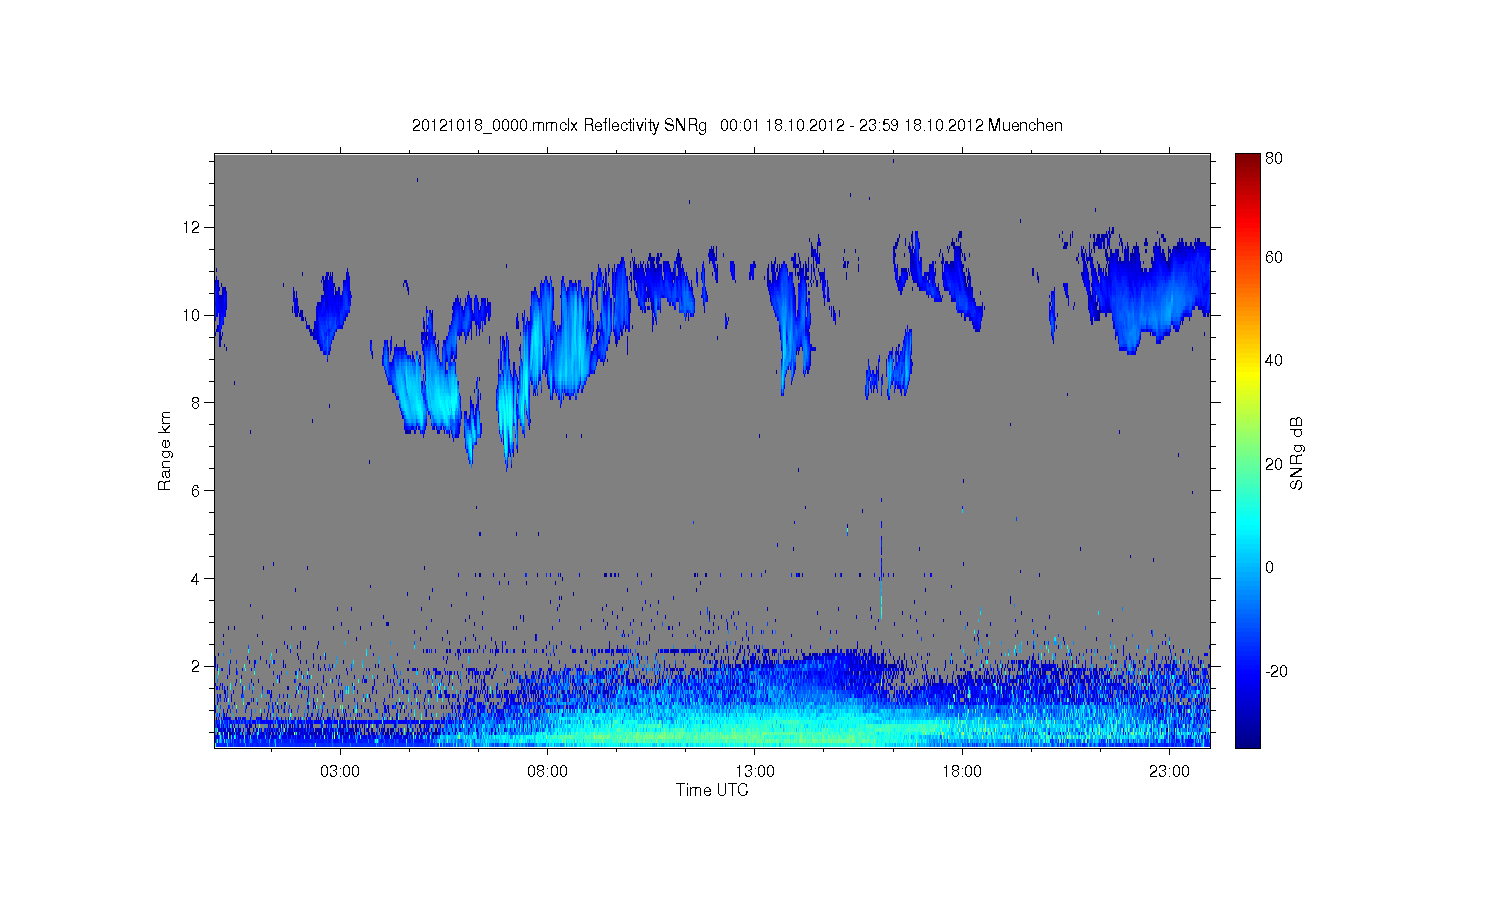The height and width of the screenshot is (900, 1500).
Task: Click the colorbar value 60
Action: pos(1274,257)
